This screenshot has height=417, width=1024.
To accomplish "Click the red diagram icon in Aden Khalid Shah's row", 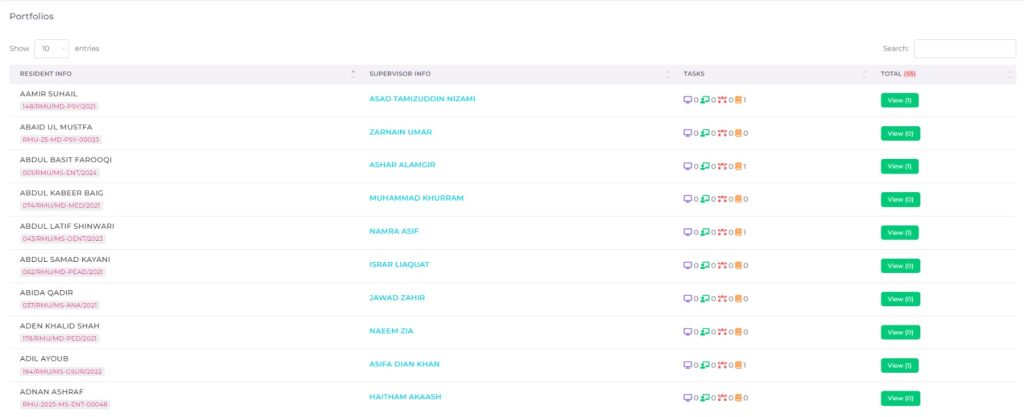I will [x=721, y=332].
